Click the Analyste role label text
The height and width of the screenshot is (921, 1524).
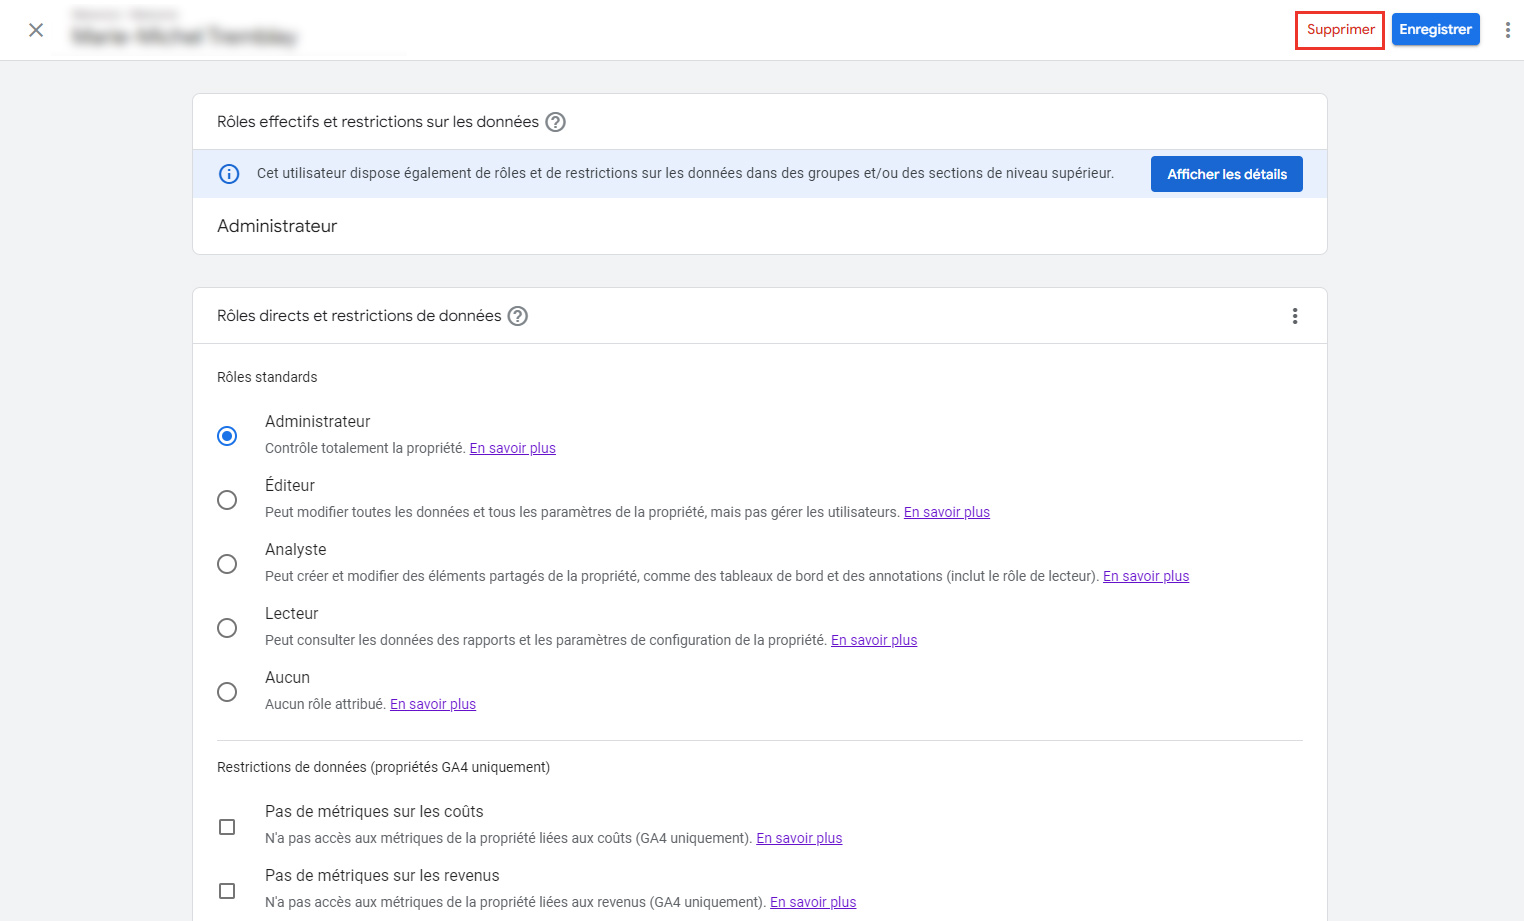point(295,549)
